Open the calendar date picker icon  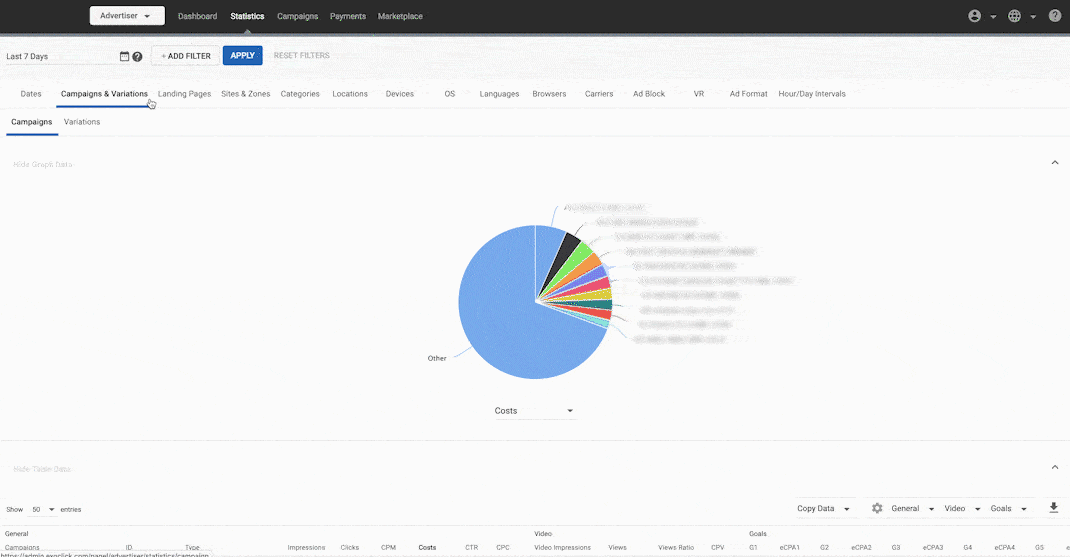coord(125,57)
